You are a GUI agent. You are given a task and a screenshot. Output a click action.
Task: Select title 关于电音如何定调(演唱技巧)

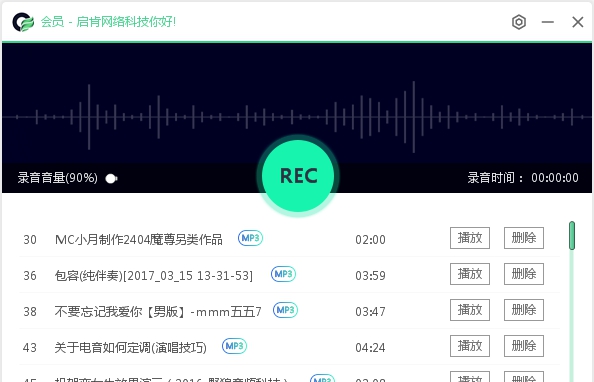click(x=131, y=348)
